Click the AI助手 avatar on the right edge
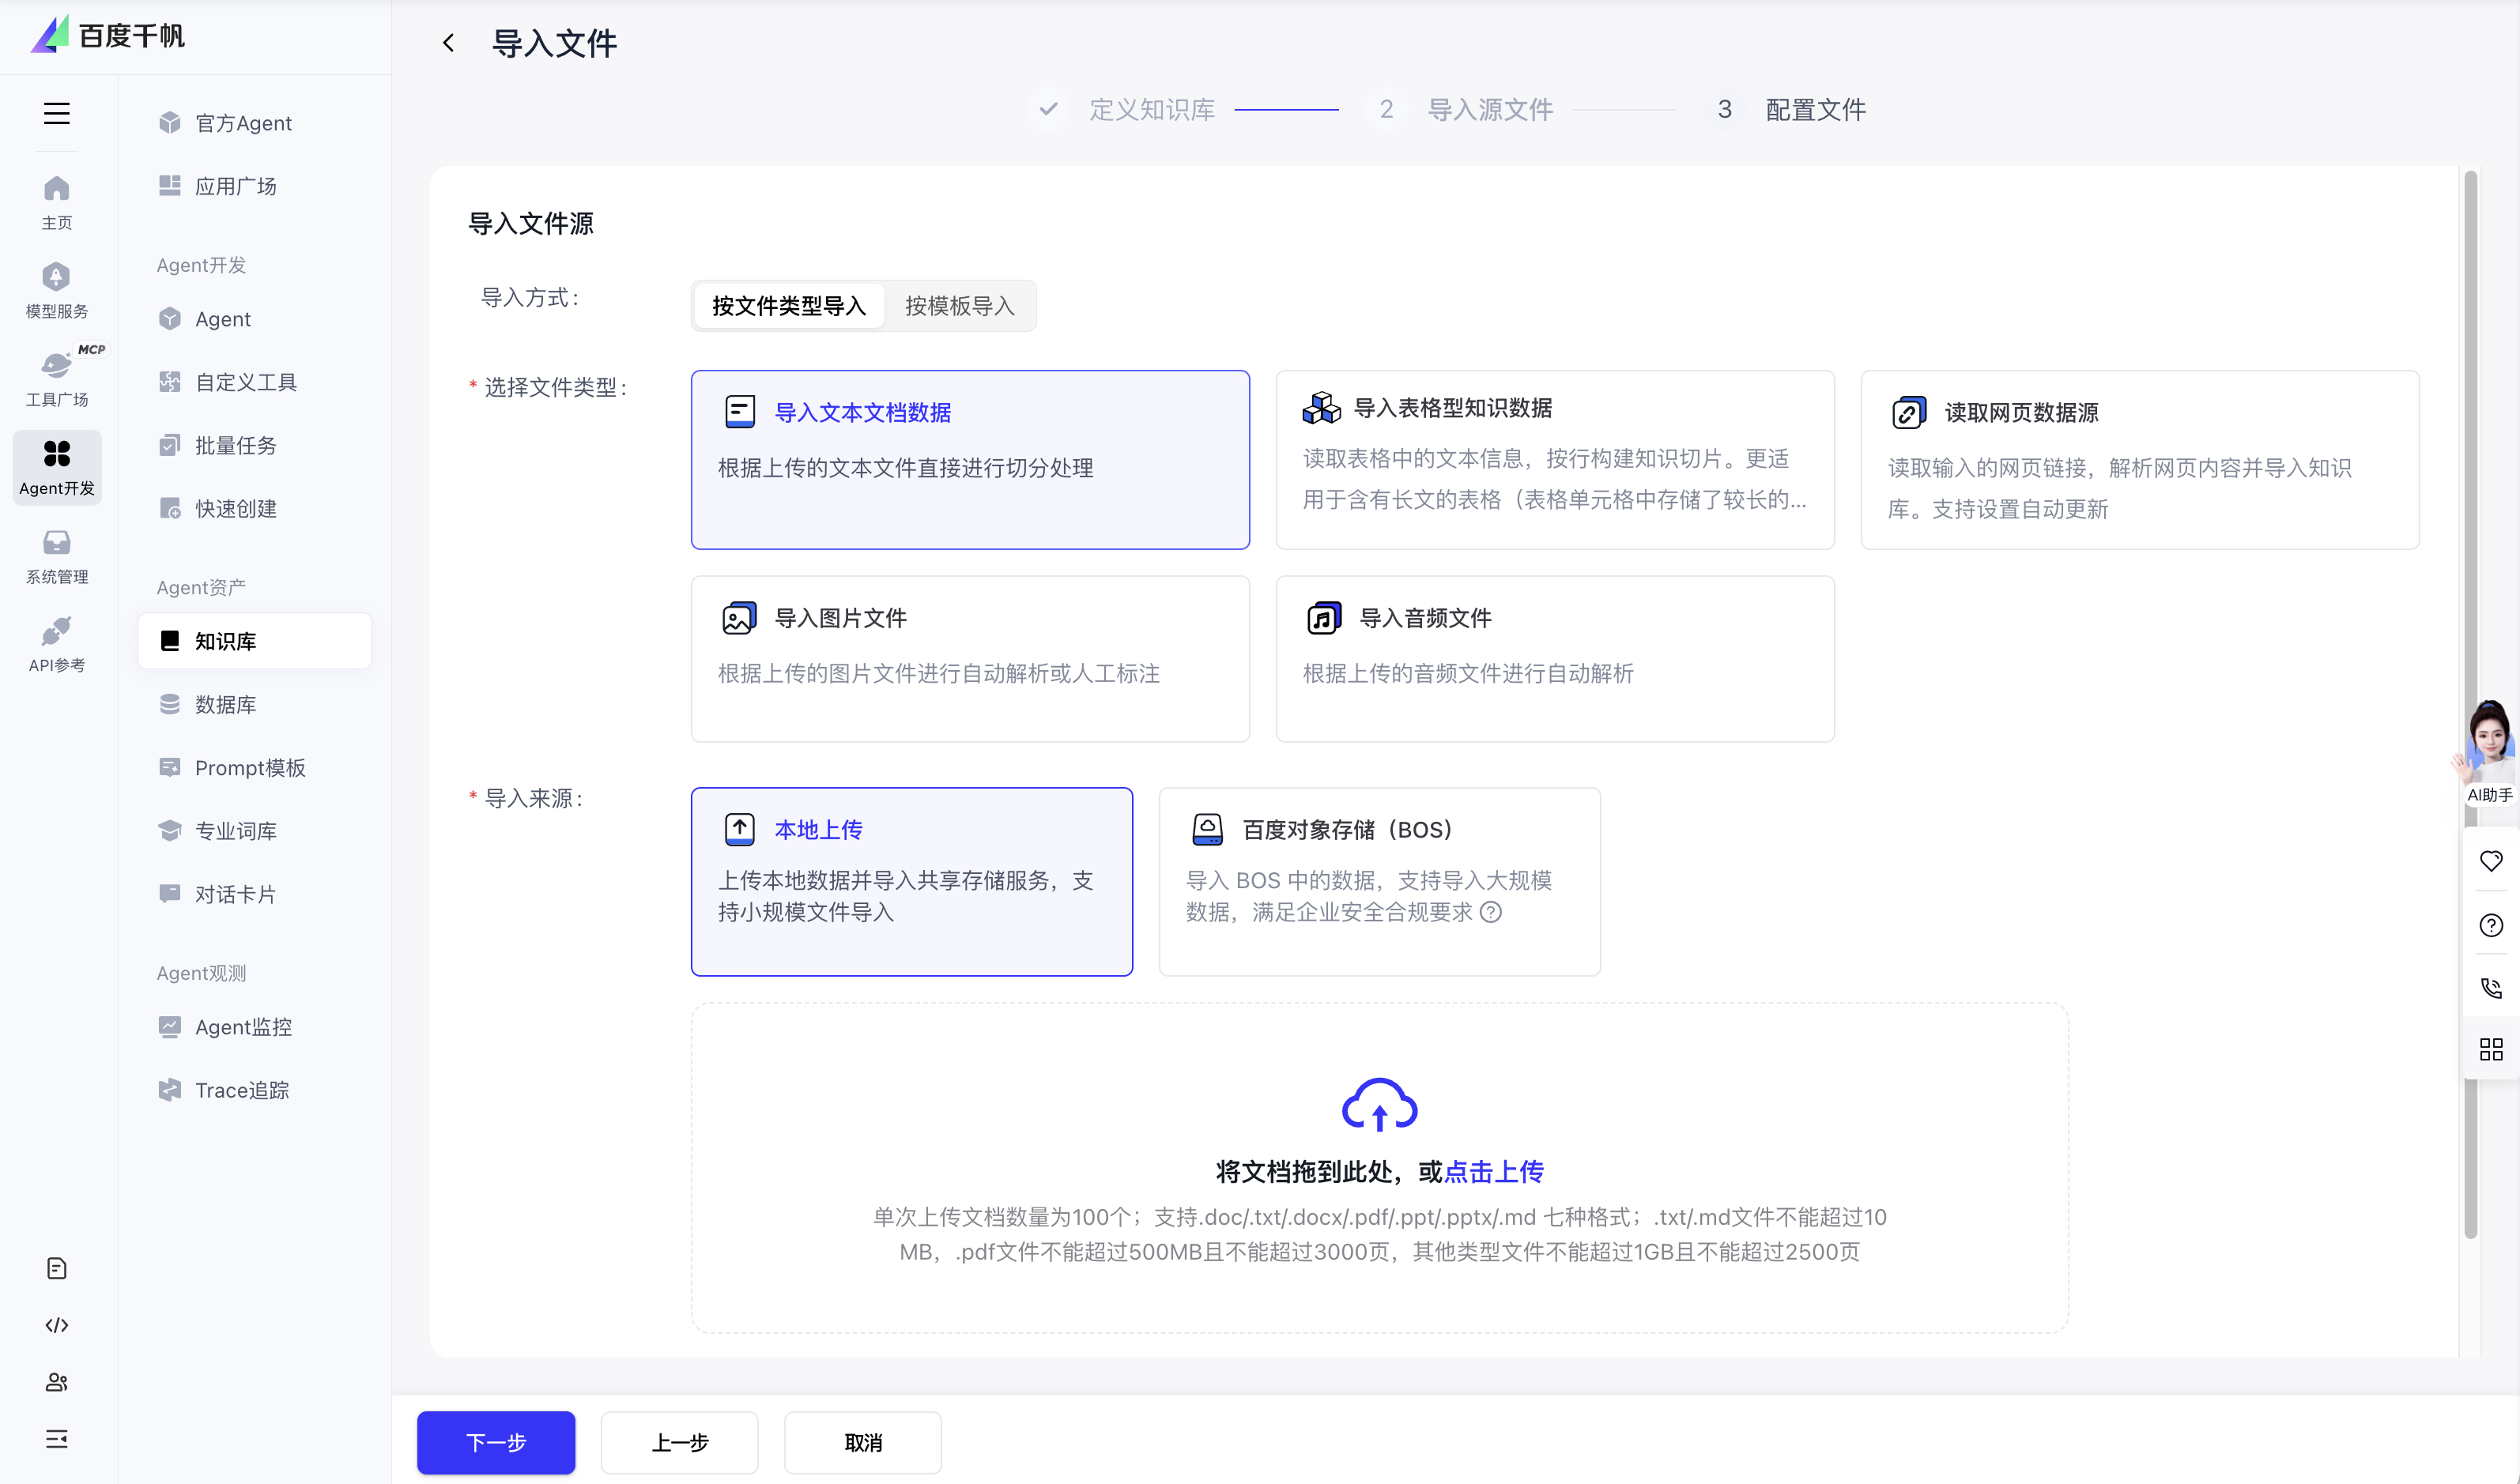This screenshot has width=2520, height=1484. pos(2490,751)
